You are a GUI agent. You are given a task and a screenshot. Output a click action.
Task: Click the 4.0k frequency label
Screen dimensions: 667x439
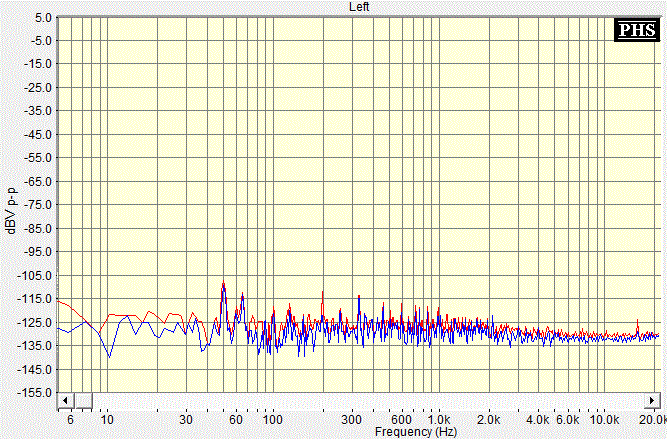click(x=538, y=420)
